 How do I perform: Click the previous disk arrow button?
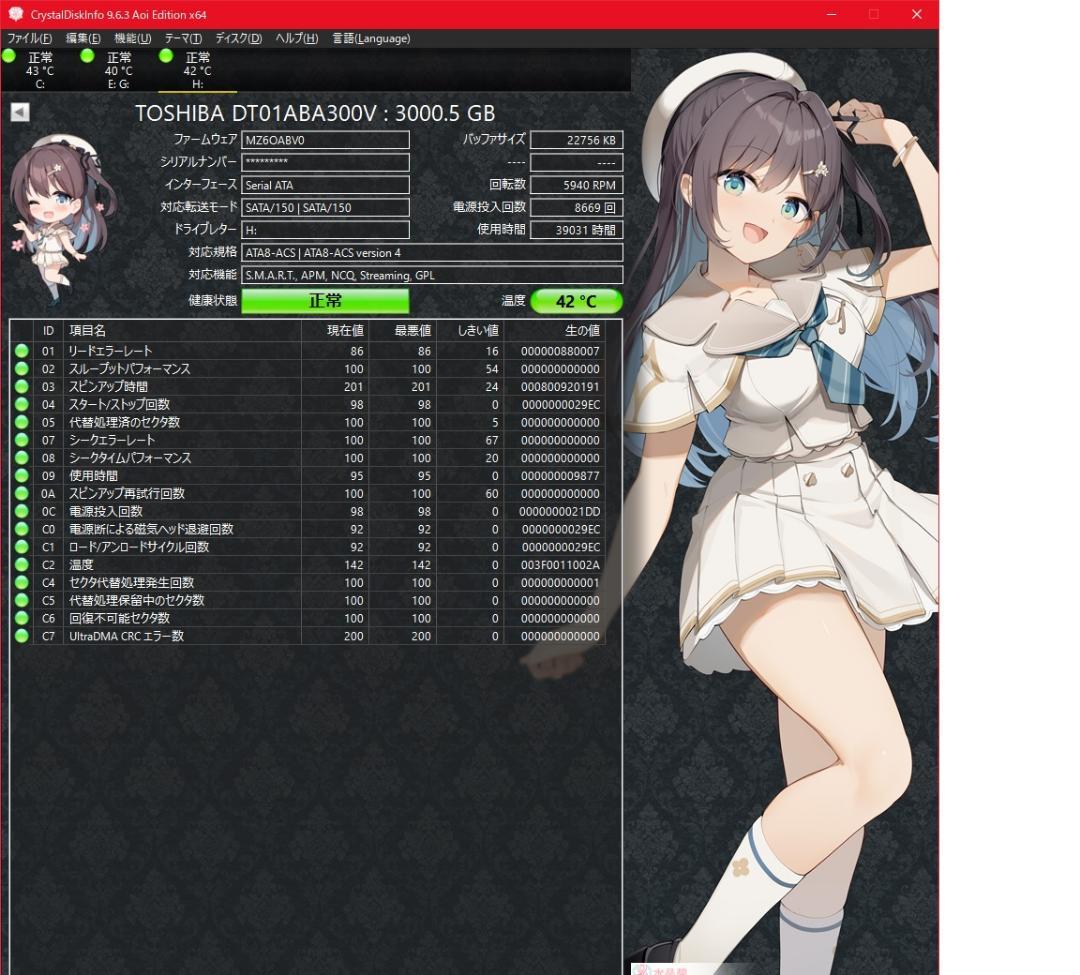[x=18, y=112]
